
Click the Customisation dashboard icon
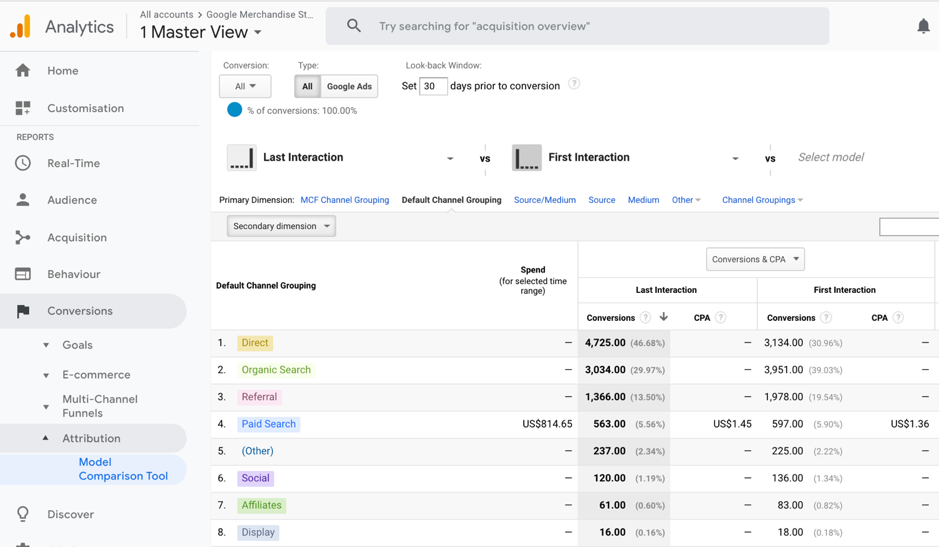(x=23, y=108)
